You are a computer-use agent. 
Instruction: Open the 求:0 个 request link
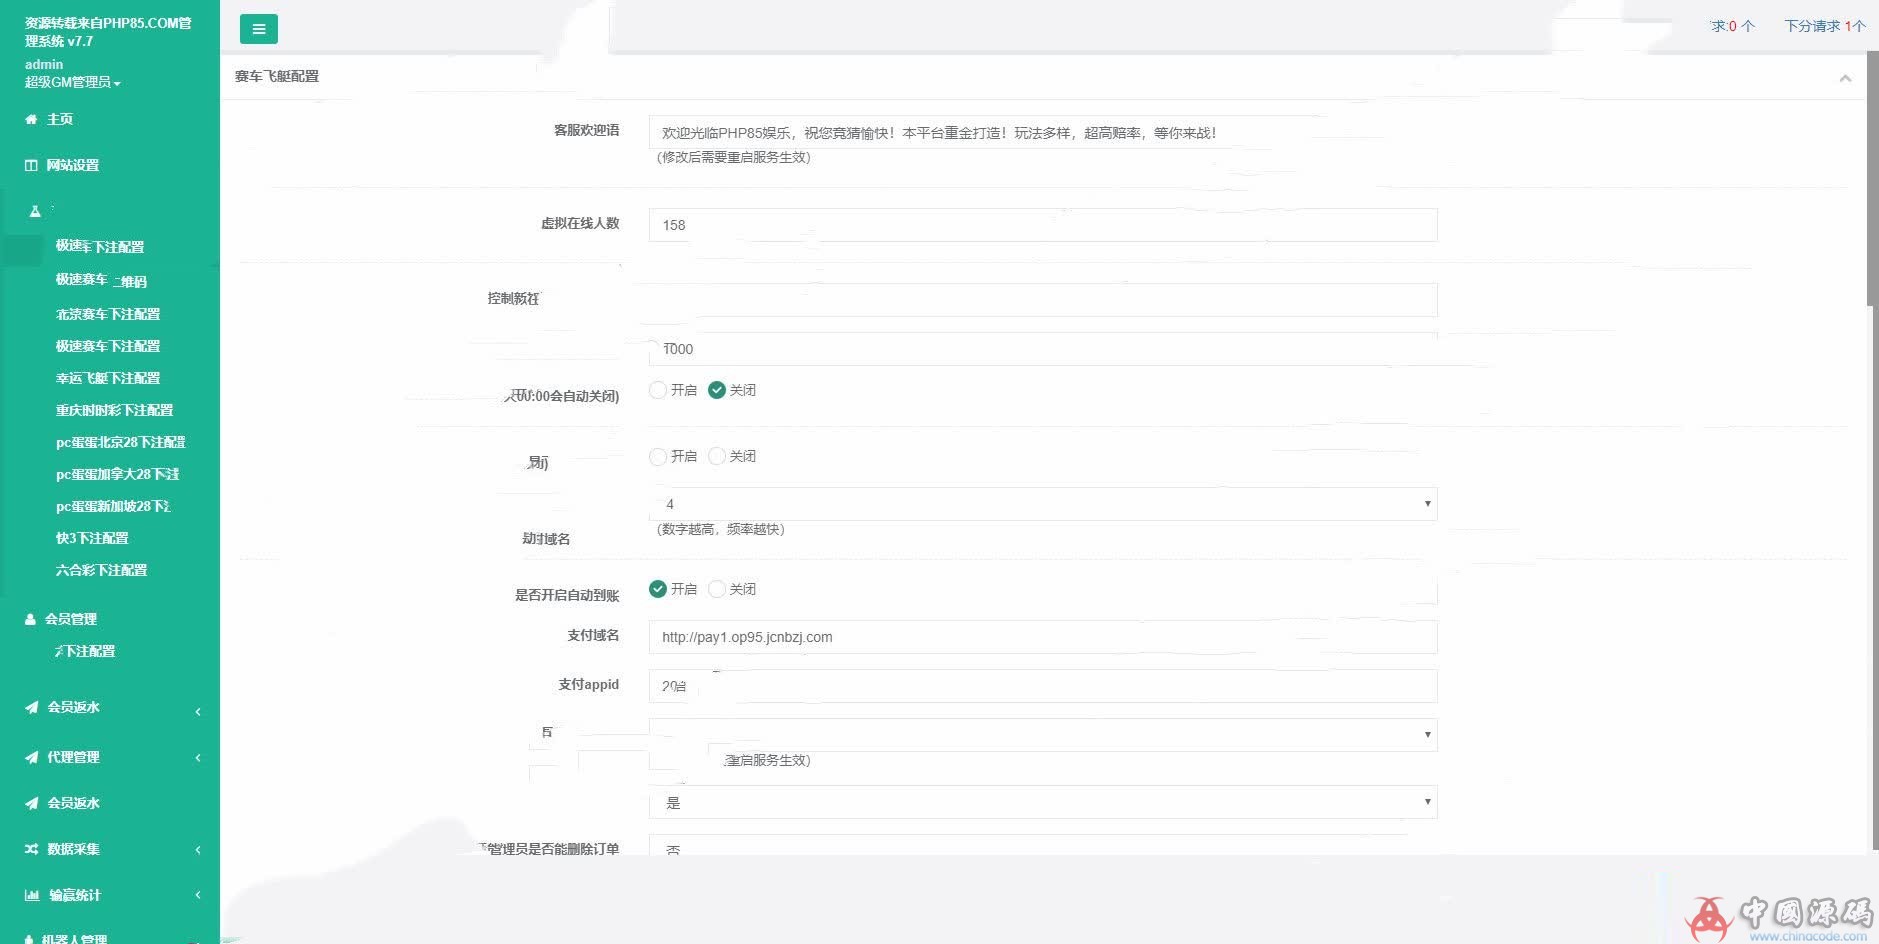[1732, 26]
